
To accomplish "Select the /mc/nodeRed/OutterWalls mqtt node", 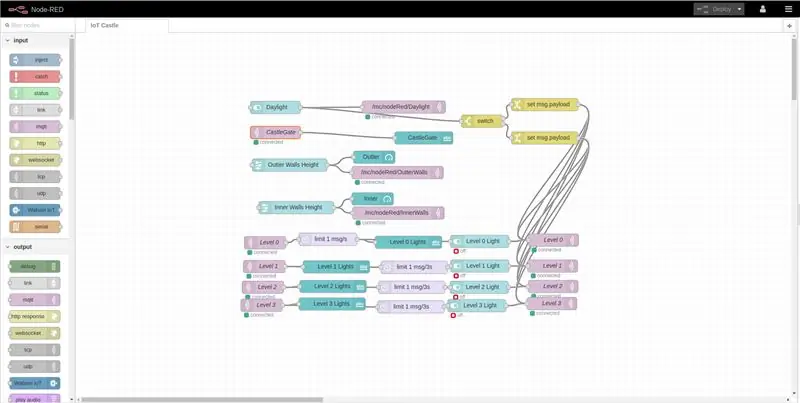I will tap(397, 172).
